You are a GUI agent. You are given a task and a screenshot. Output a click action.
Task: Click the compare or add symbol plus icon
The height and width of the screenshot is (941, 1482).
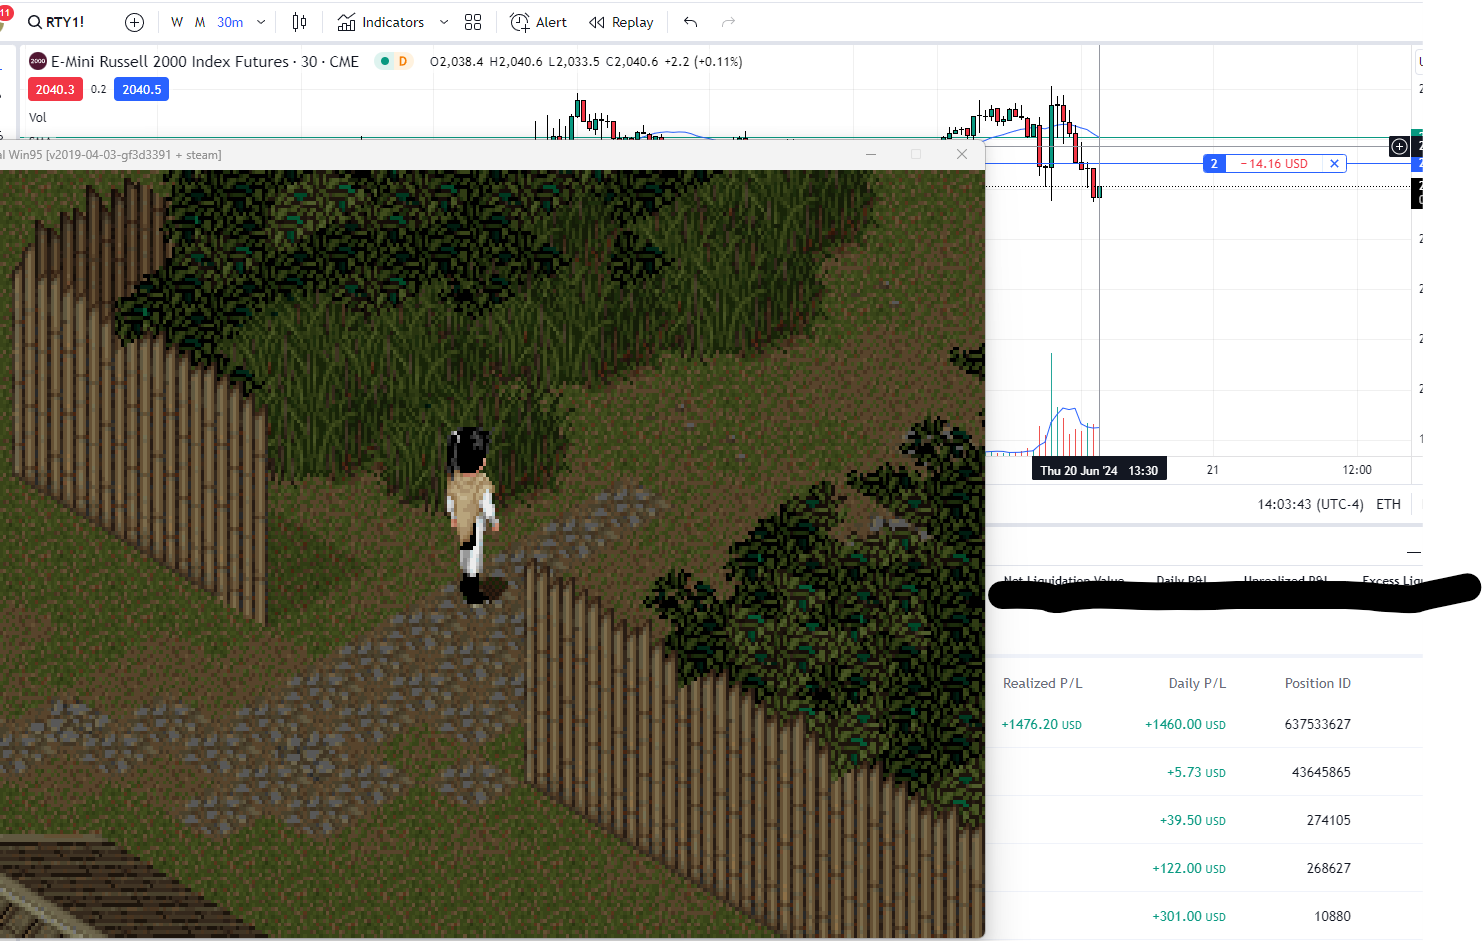[134, 22]
